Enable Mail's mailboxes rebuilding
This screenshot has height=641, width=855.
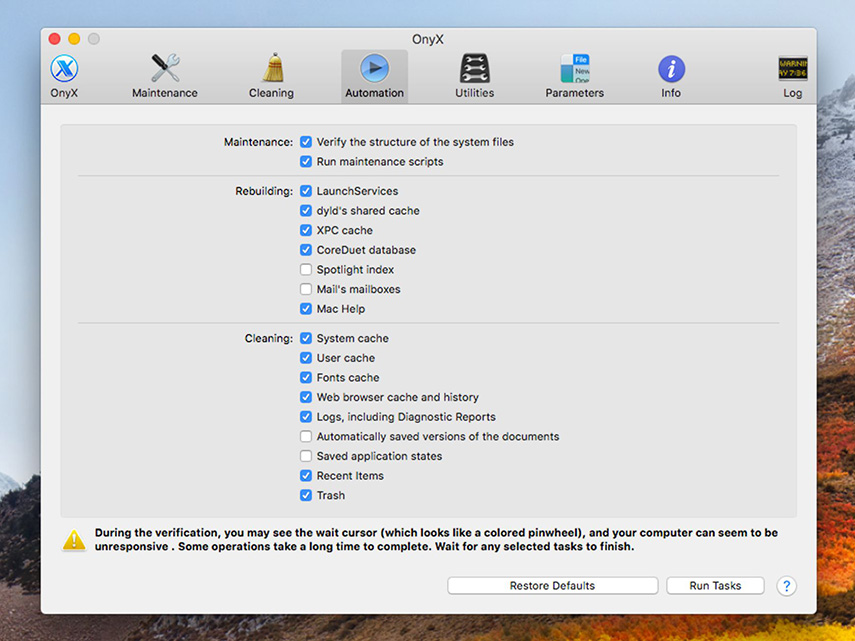306,289
